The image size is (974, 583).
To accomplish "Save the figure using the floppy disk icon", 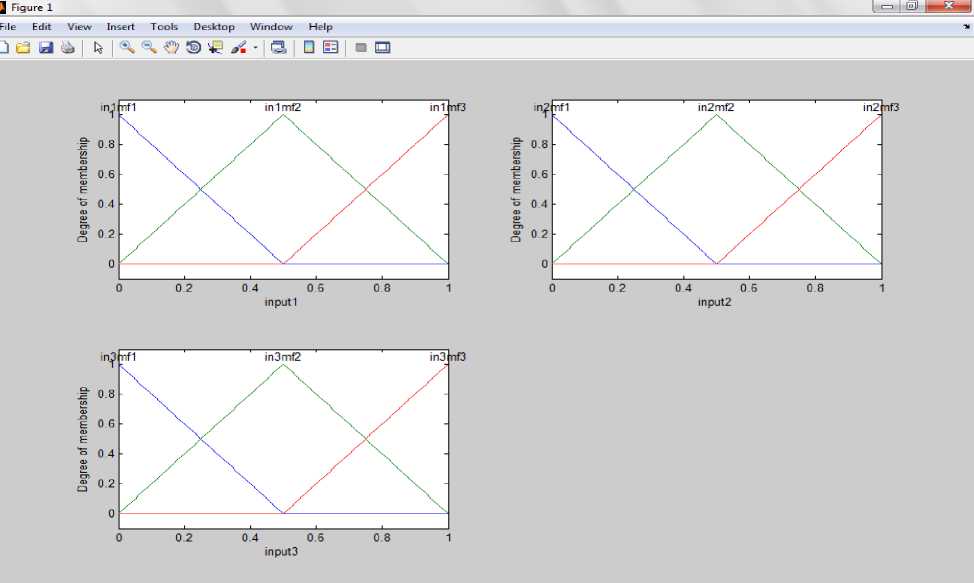I will tap(46, 48).
